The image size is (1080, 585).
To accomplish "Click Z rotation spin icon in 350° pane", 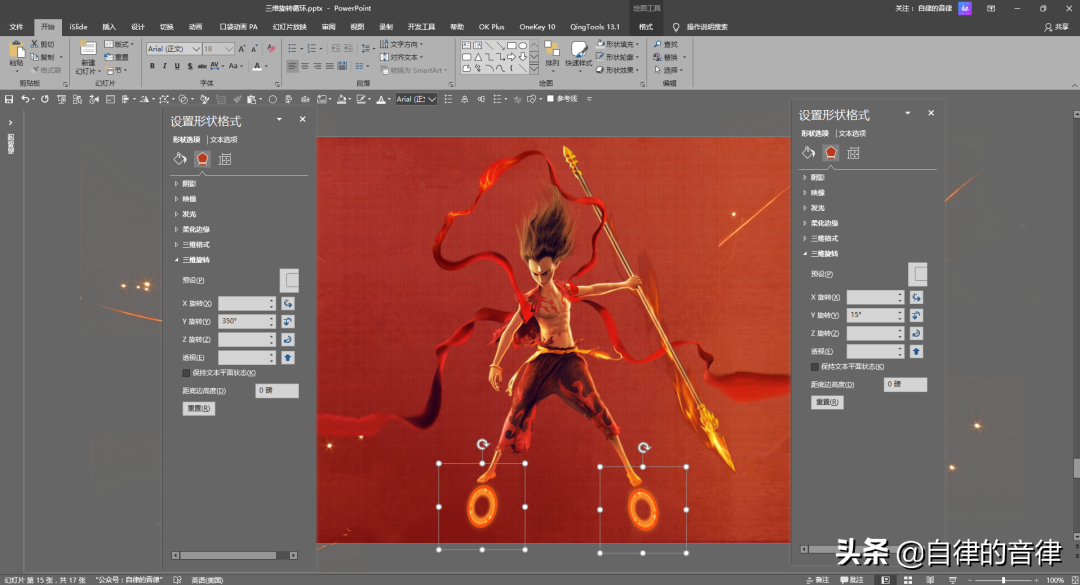I will point(288,339).
